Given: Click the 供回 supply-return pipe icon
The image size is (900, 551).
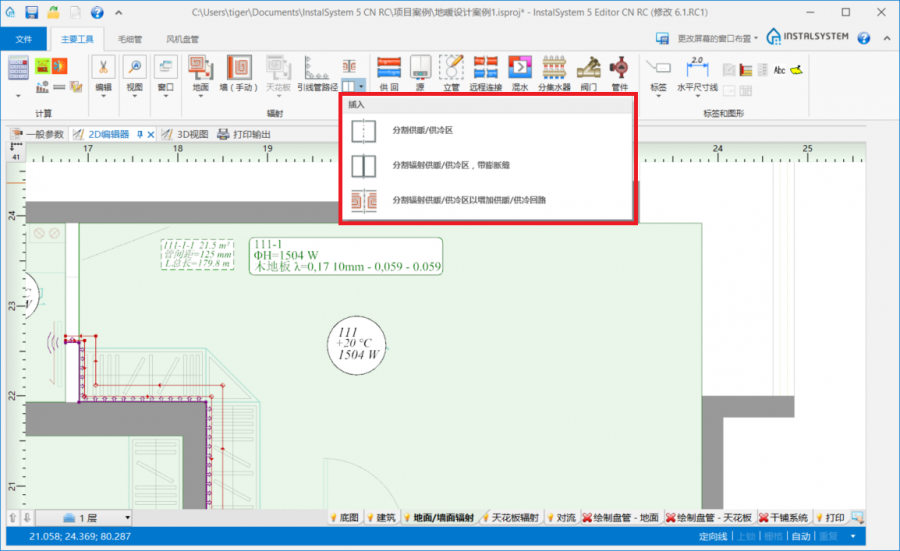Looking at the screenshot, I should click(388, 68).
